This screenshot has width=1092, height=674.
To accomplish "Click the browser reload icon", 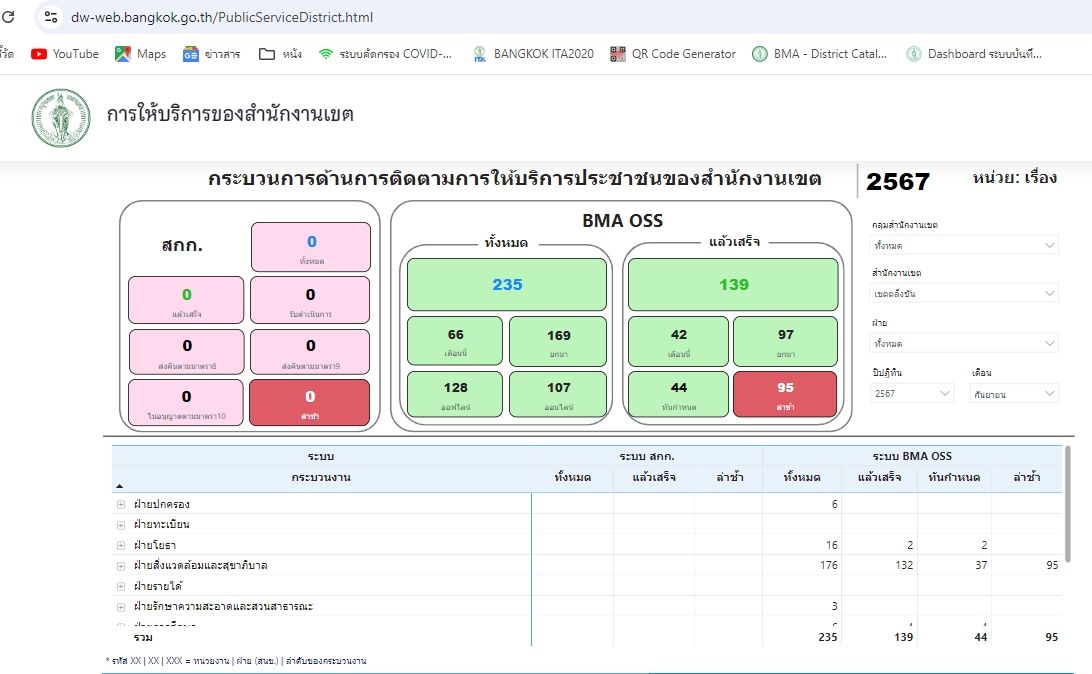I will [x=8, y=17].
